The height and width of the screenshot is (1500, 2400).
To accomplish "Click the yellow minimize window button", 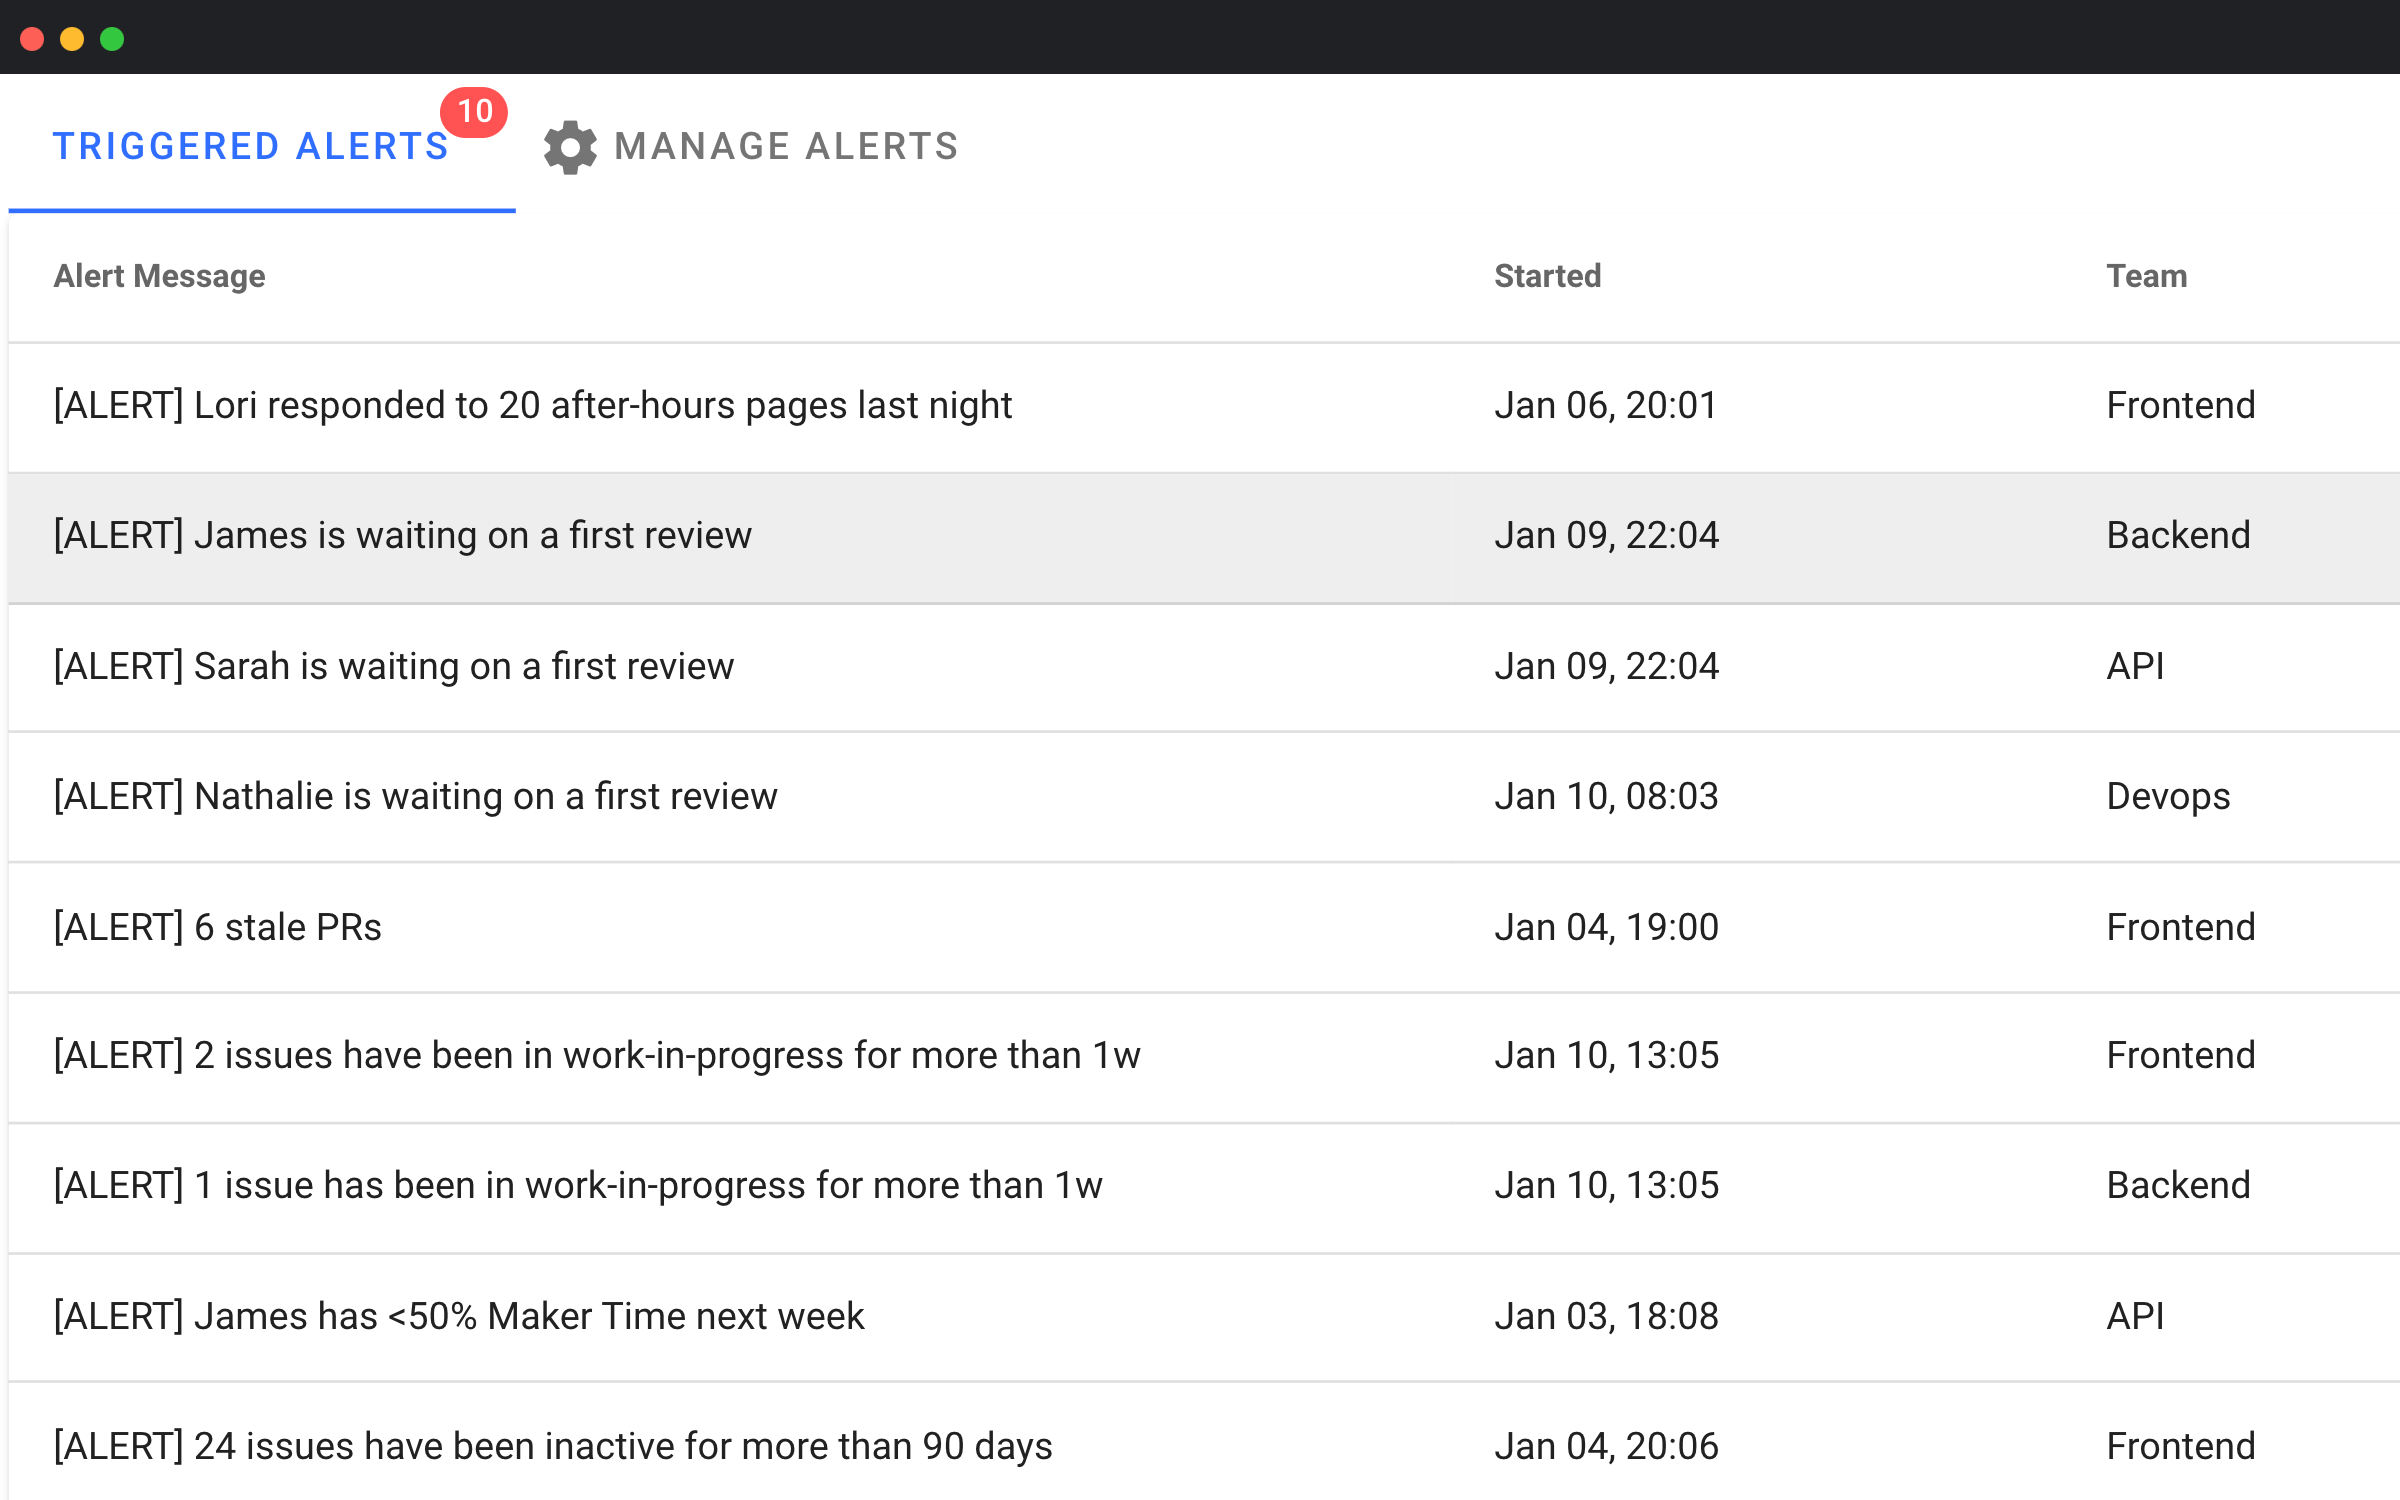I will (72, 39).
